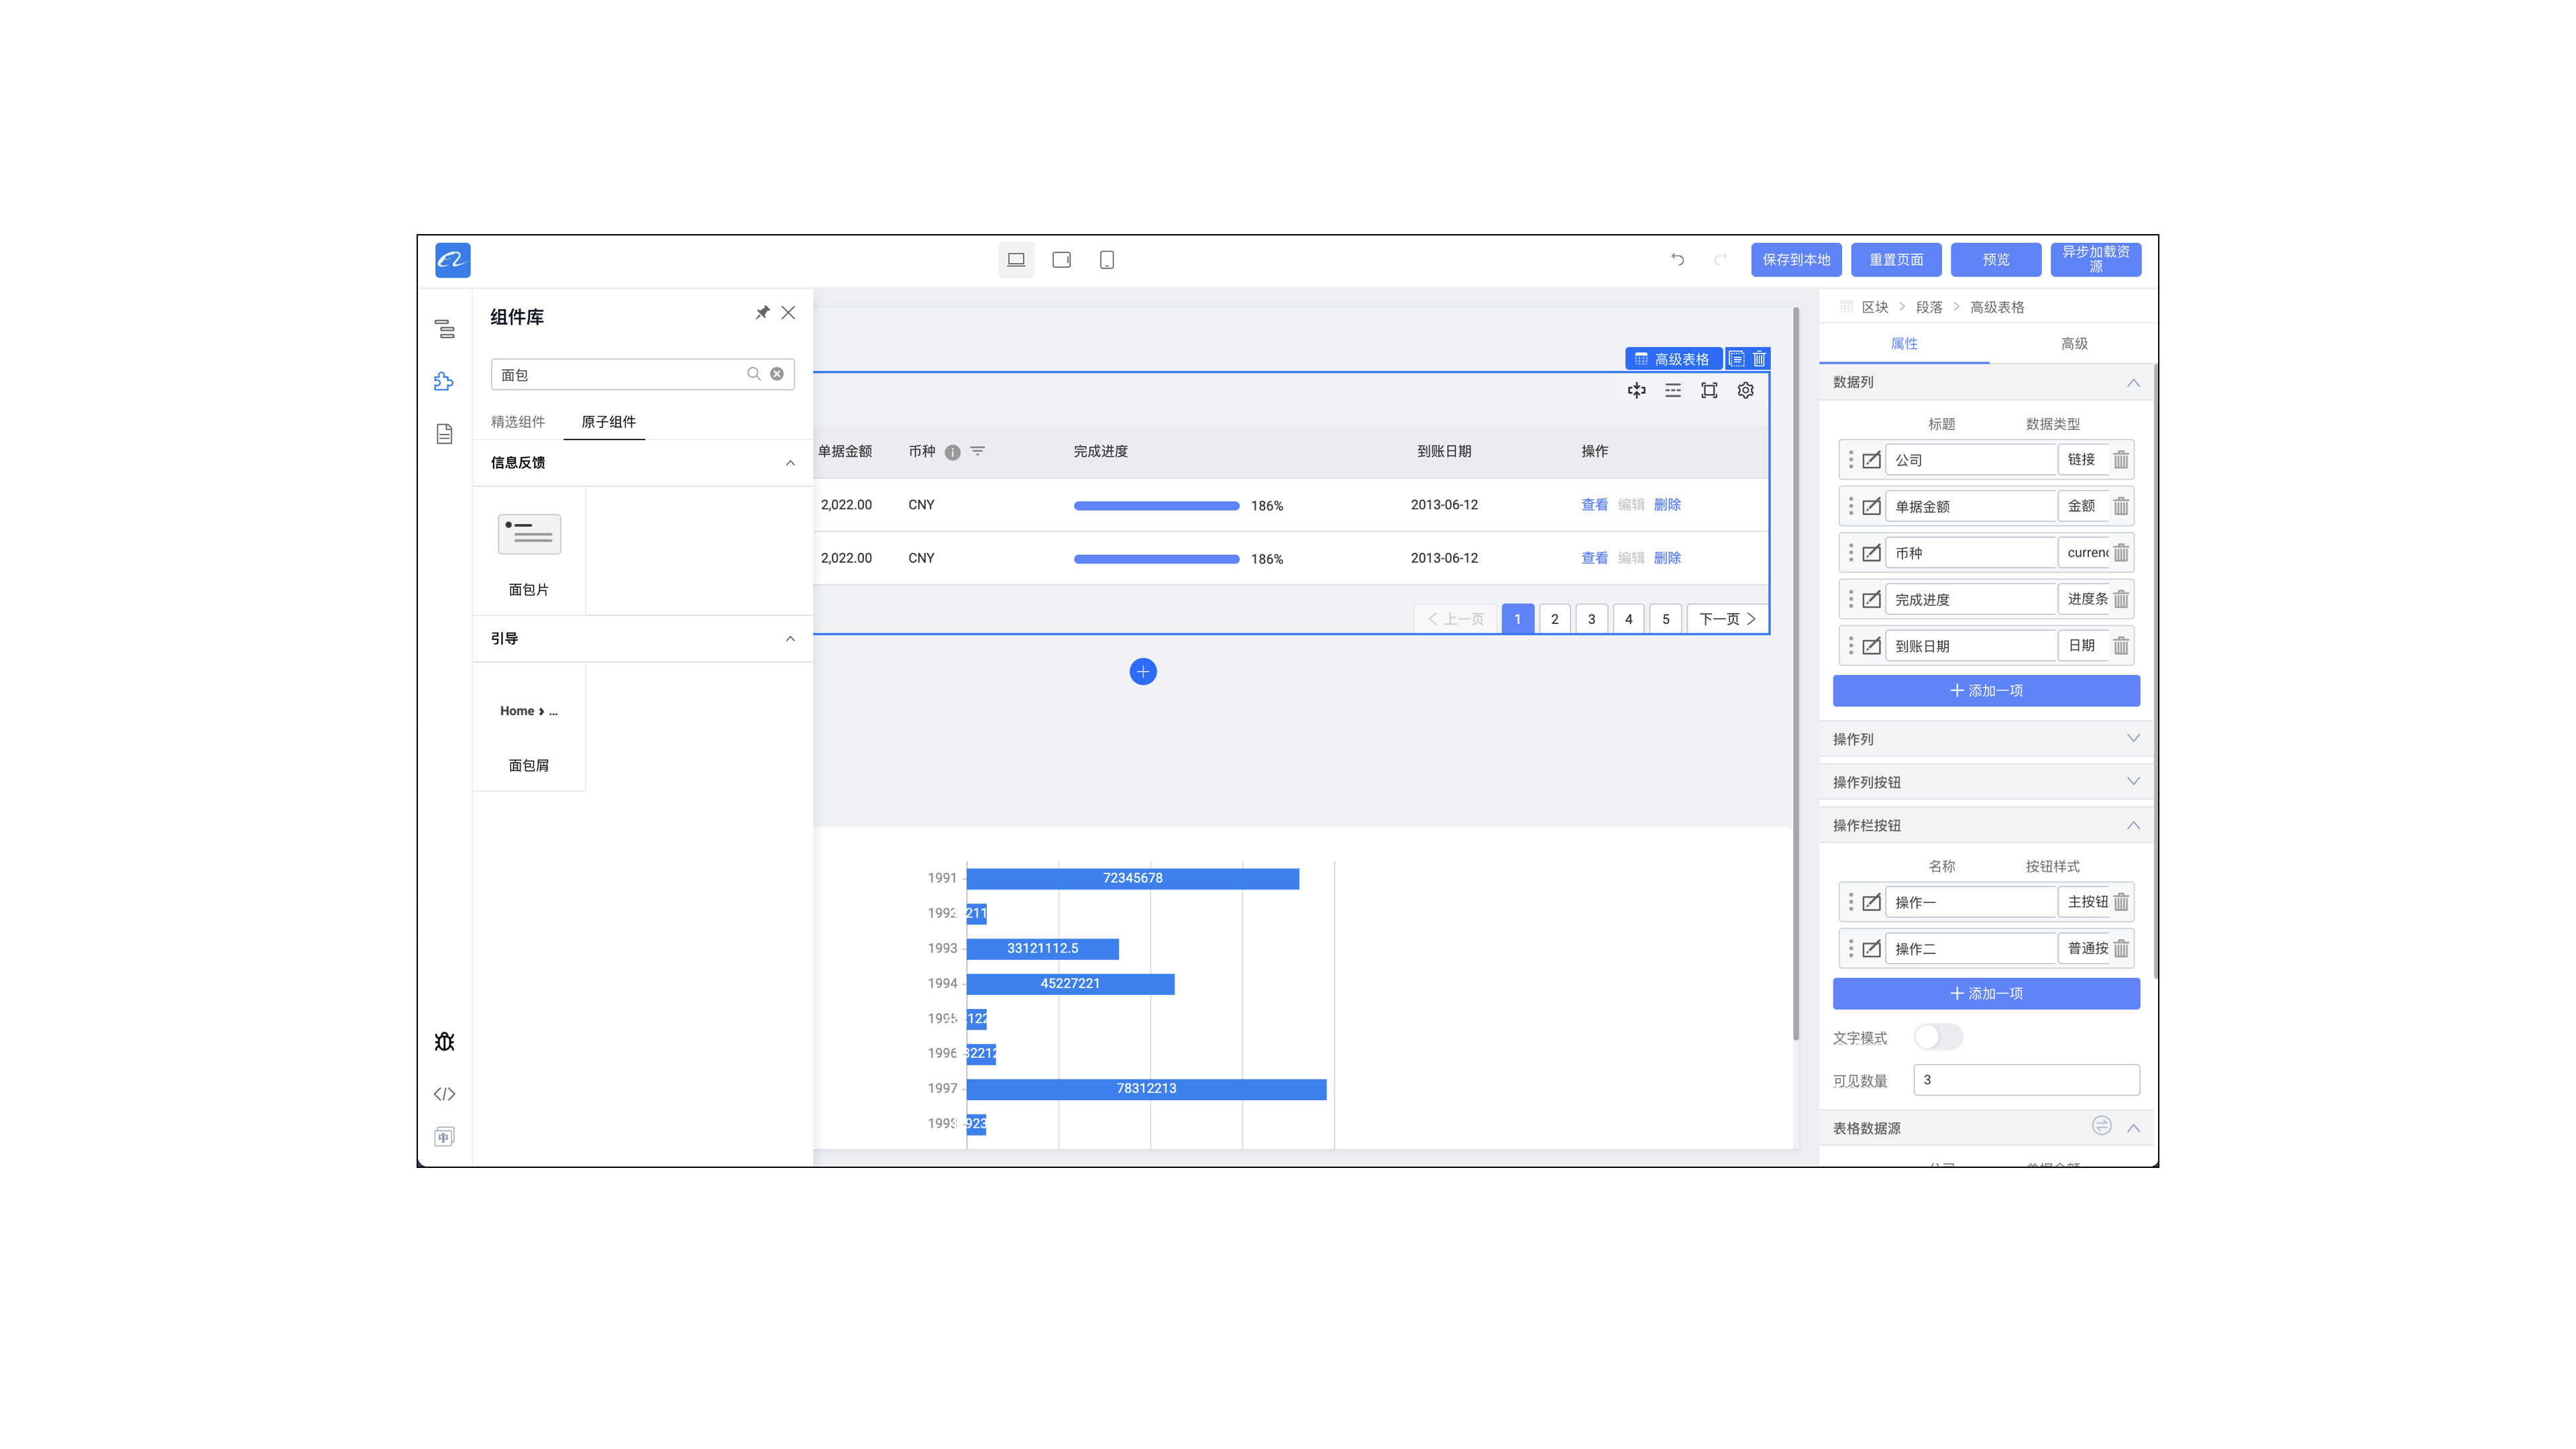The width and height of the screenshot is (2576, 1449).
Task: Open the outline tree panel icon
Action: 444,329
